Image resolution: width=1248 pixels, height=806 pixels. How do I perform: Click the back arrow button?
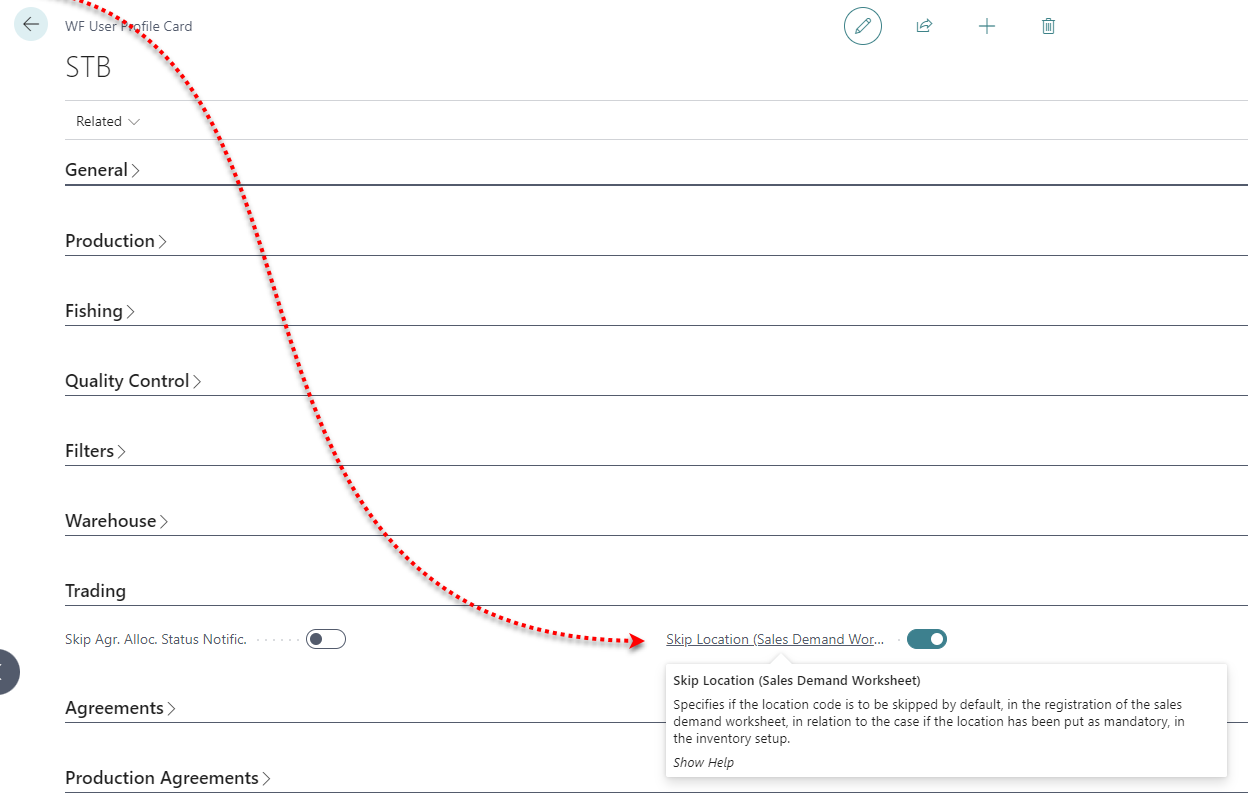[31, 25]
